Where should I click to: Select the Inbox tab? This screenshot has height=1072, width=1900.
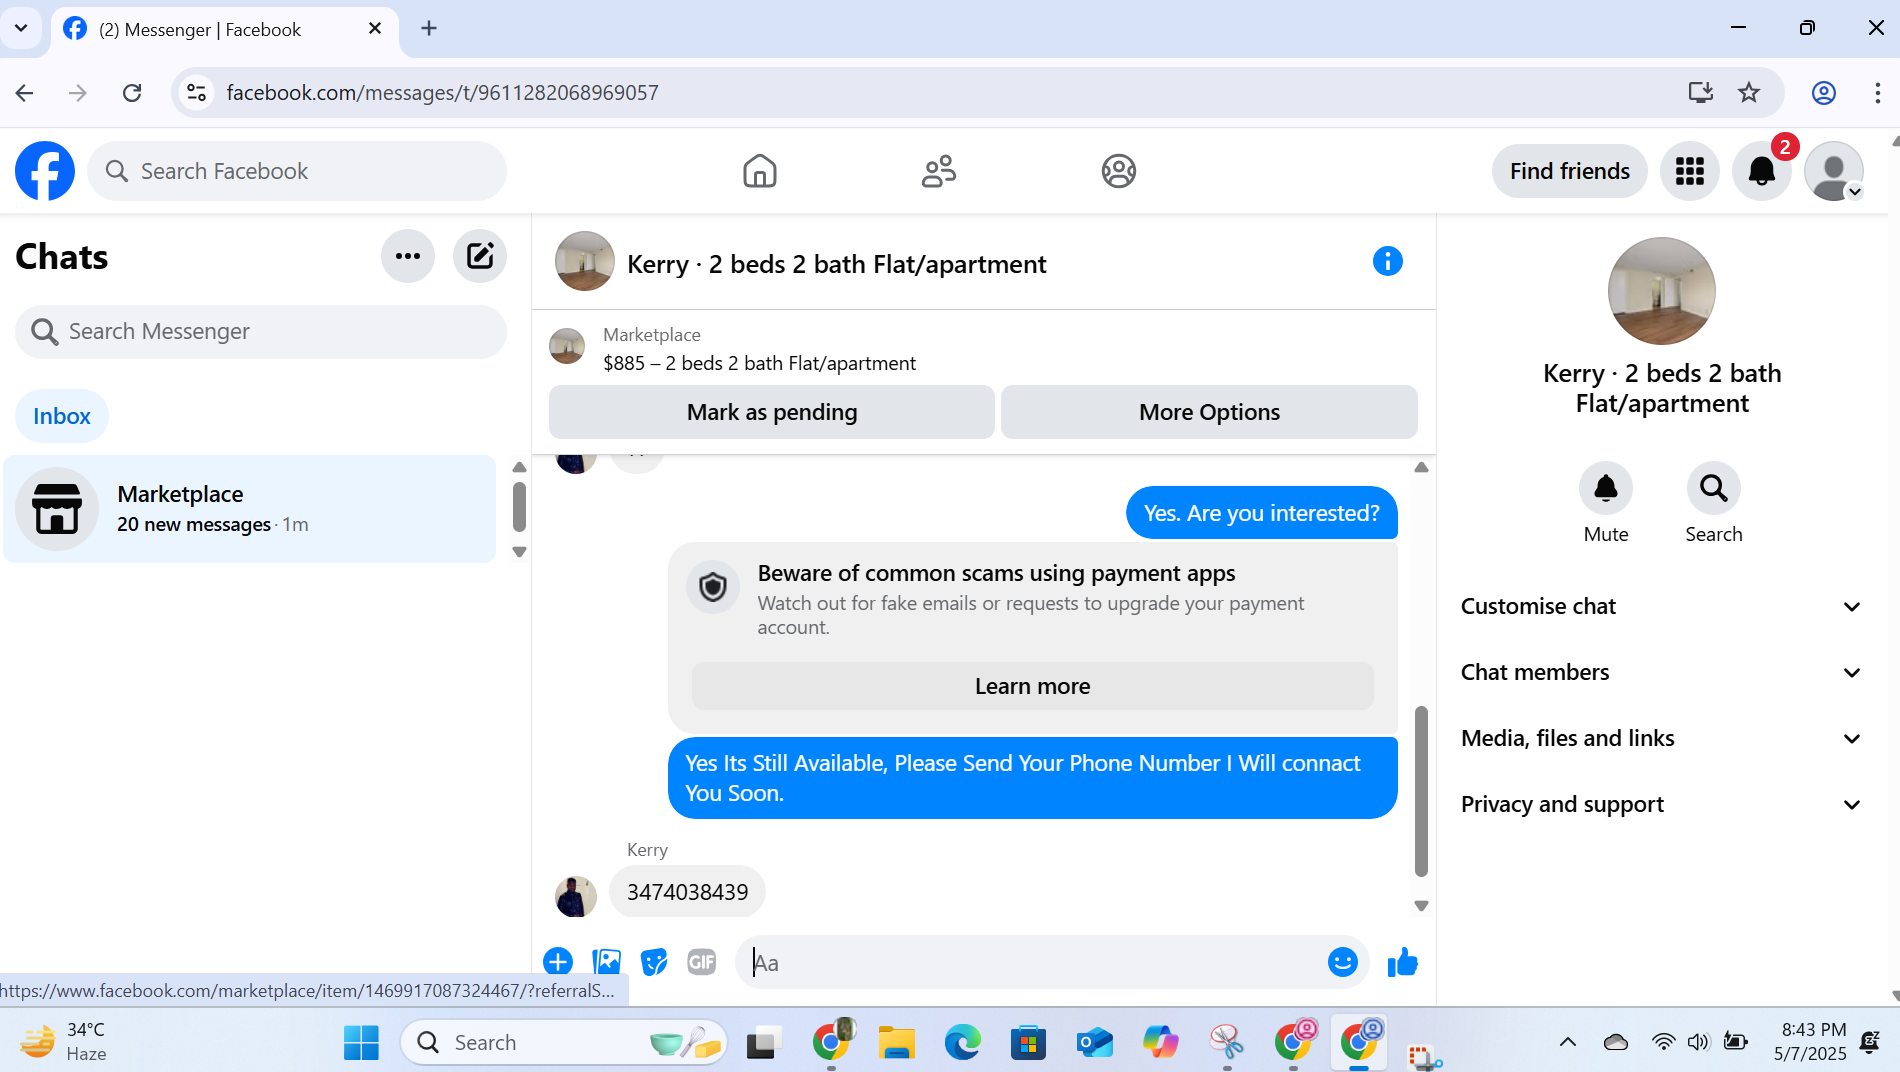click(62, 416)
